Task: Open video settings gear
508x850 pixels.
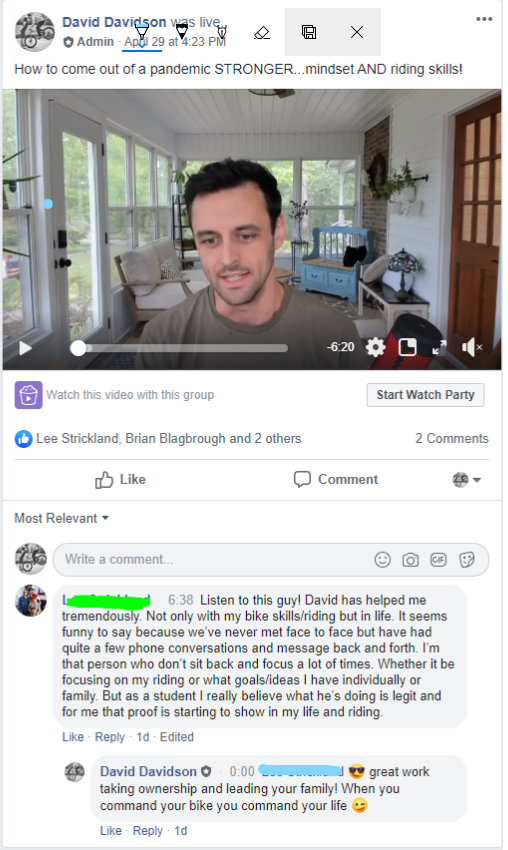Action: [375, 347]
